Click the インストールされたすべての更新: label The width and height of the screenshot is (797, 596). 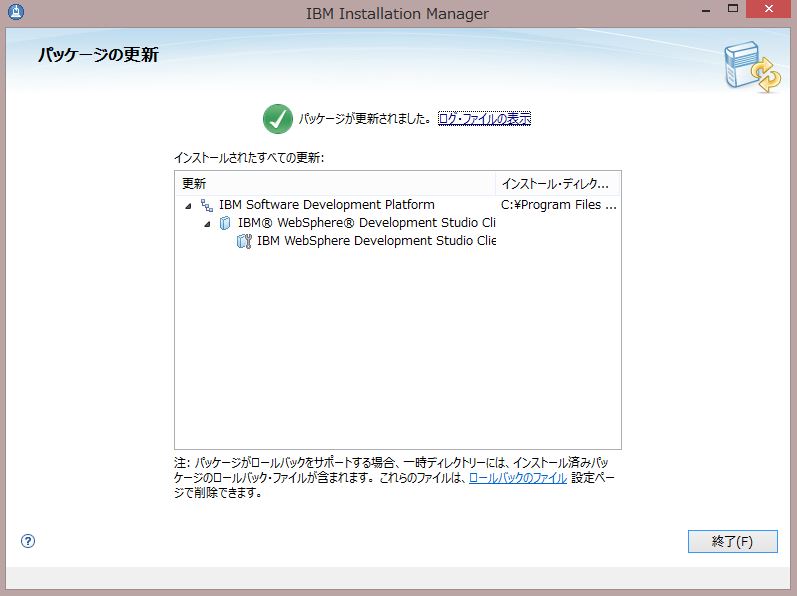pos(249,158)
